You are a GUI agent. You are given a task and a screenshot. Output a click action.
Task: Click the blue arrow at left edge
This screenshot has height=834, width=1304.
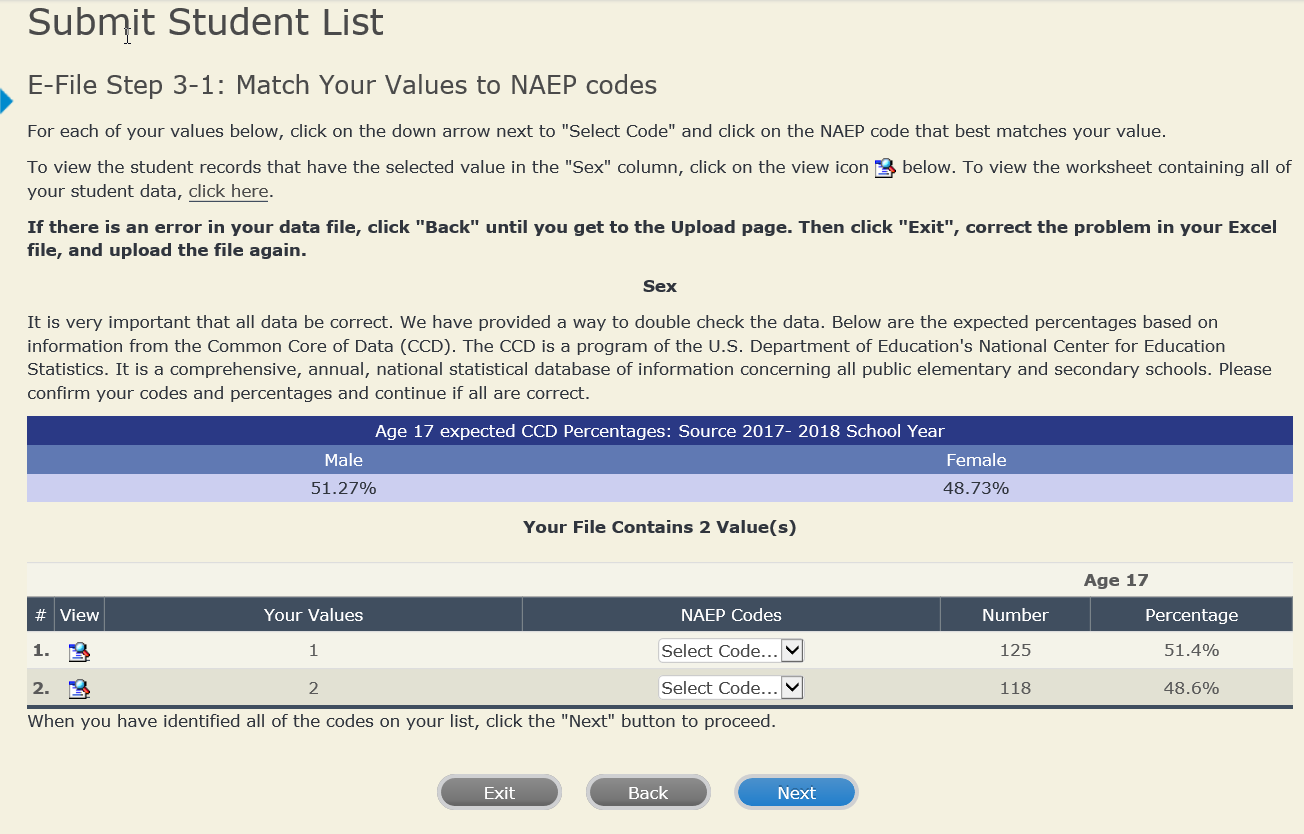pos(6,101)
